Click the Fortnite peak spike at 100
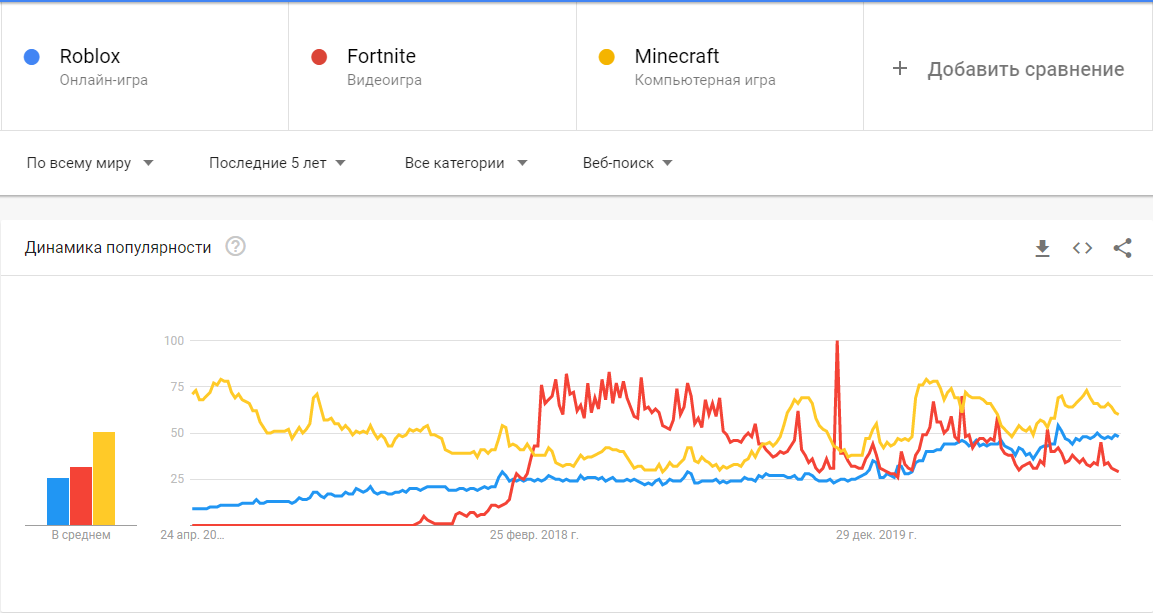The height and width of the screenshot is (613, 1153). click(836, 343)
